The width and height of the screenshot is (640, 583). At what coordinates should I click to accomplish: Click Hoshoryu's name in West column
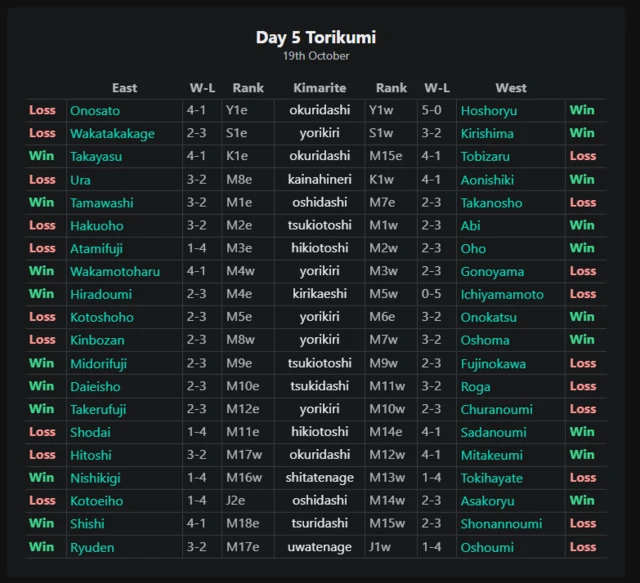click(488, 111)
